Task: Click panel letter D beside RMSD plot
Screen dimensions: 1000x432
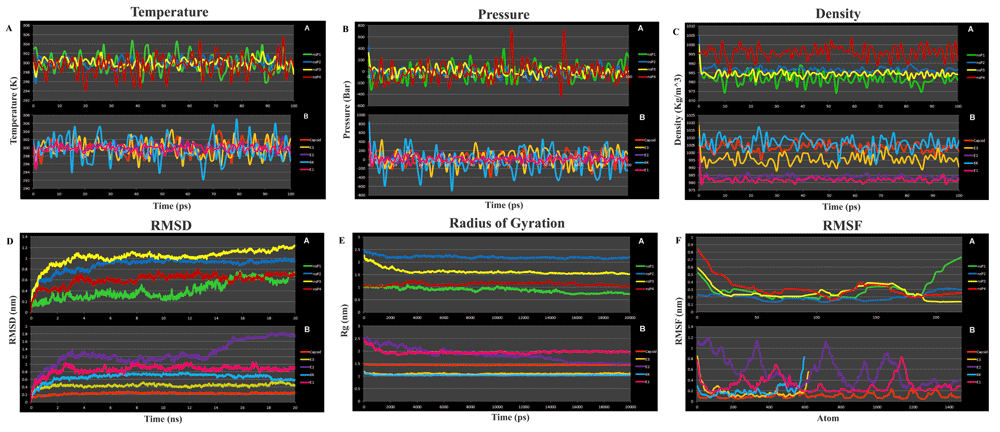Action: 9,242
